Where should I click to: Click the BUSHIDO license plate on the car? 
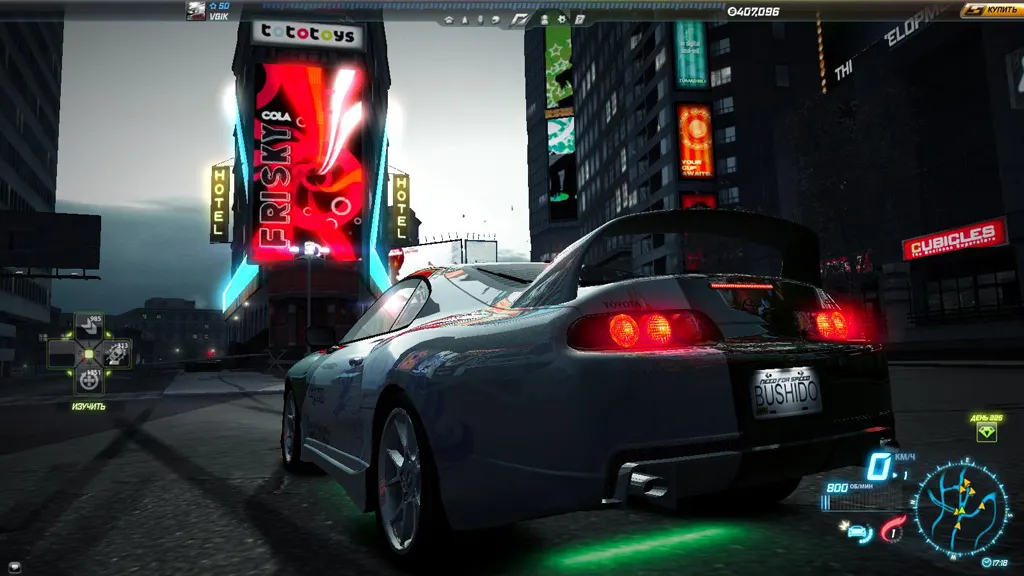(x=786, y=392)
